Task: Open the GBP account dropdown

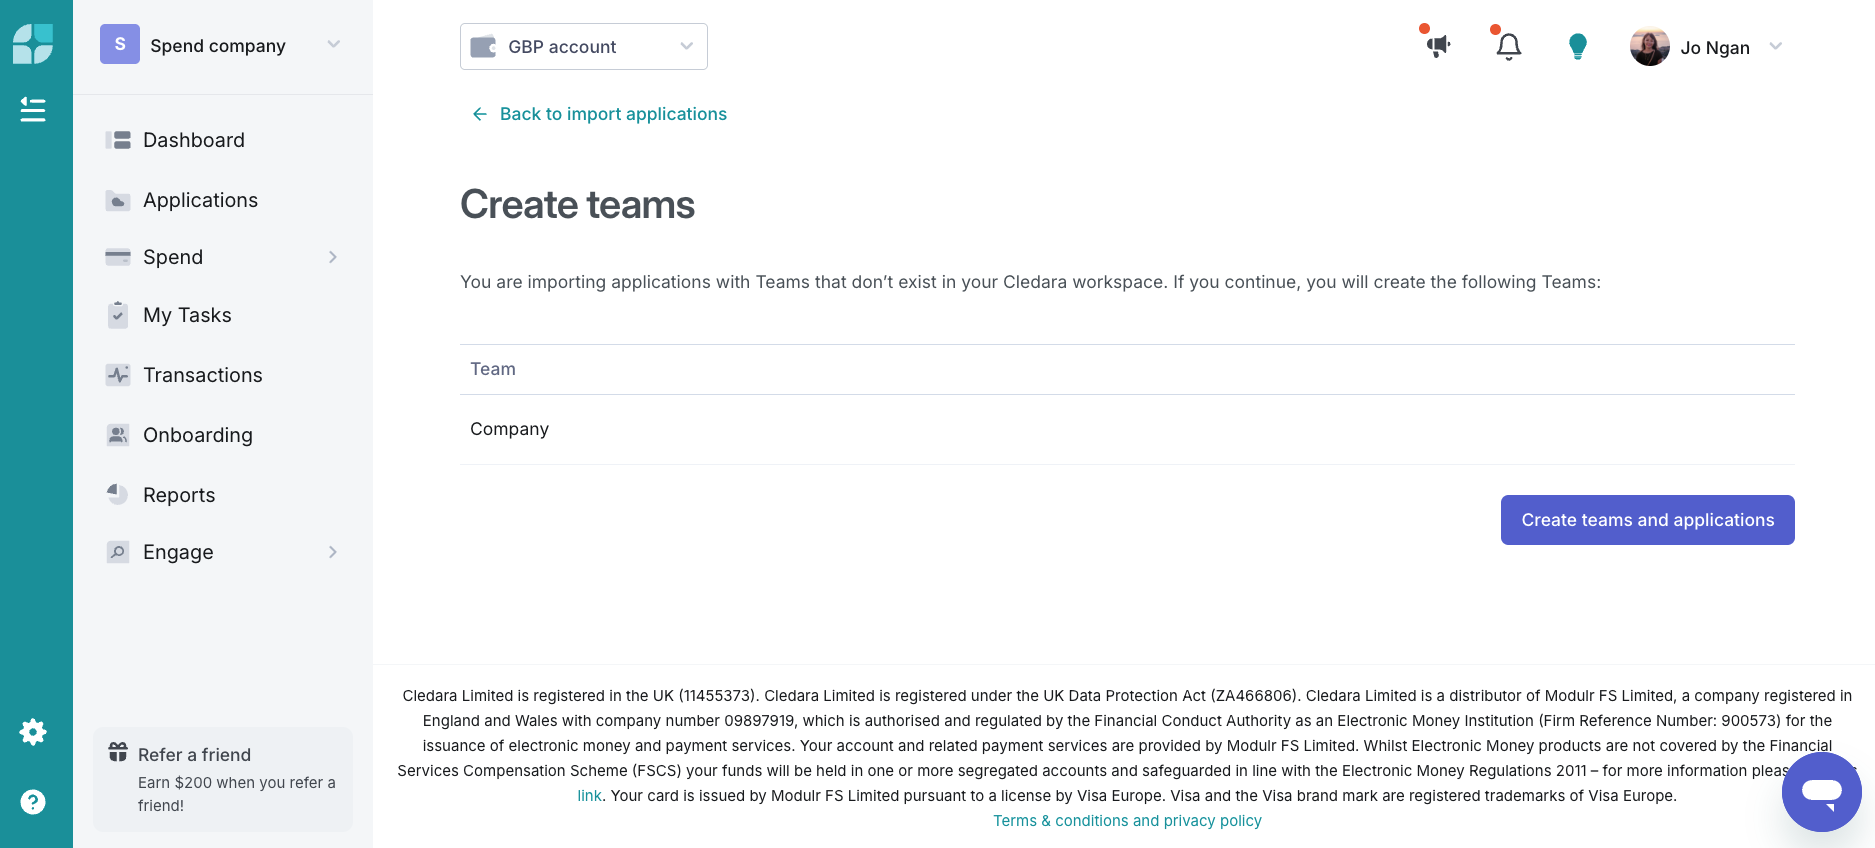Action: (x=584, y=47)
